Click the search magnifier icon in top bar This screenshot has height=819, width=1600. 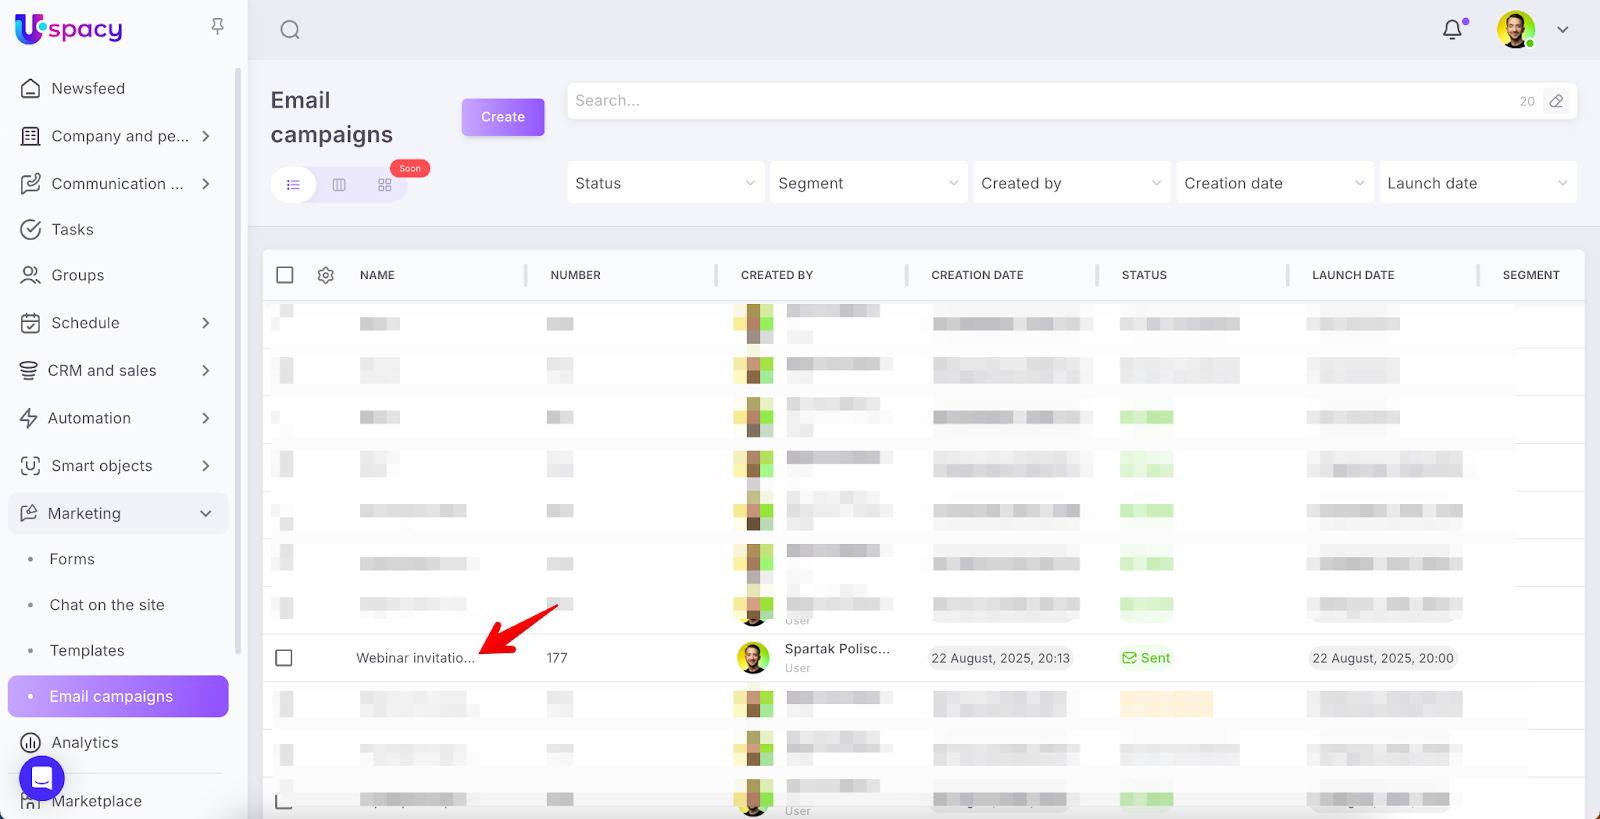[x=290, y=30]
